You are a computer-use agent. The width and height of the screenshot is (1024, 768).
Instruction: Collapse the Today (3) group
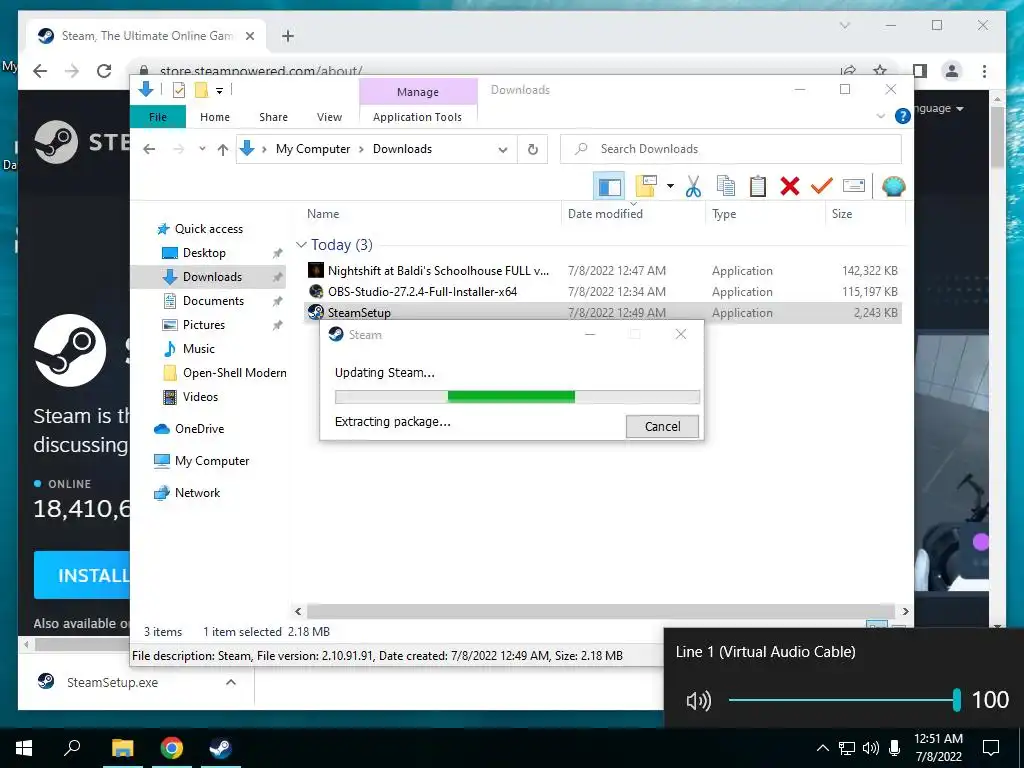coord(301,245)
